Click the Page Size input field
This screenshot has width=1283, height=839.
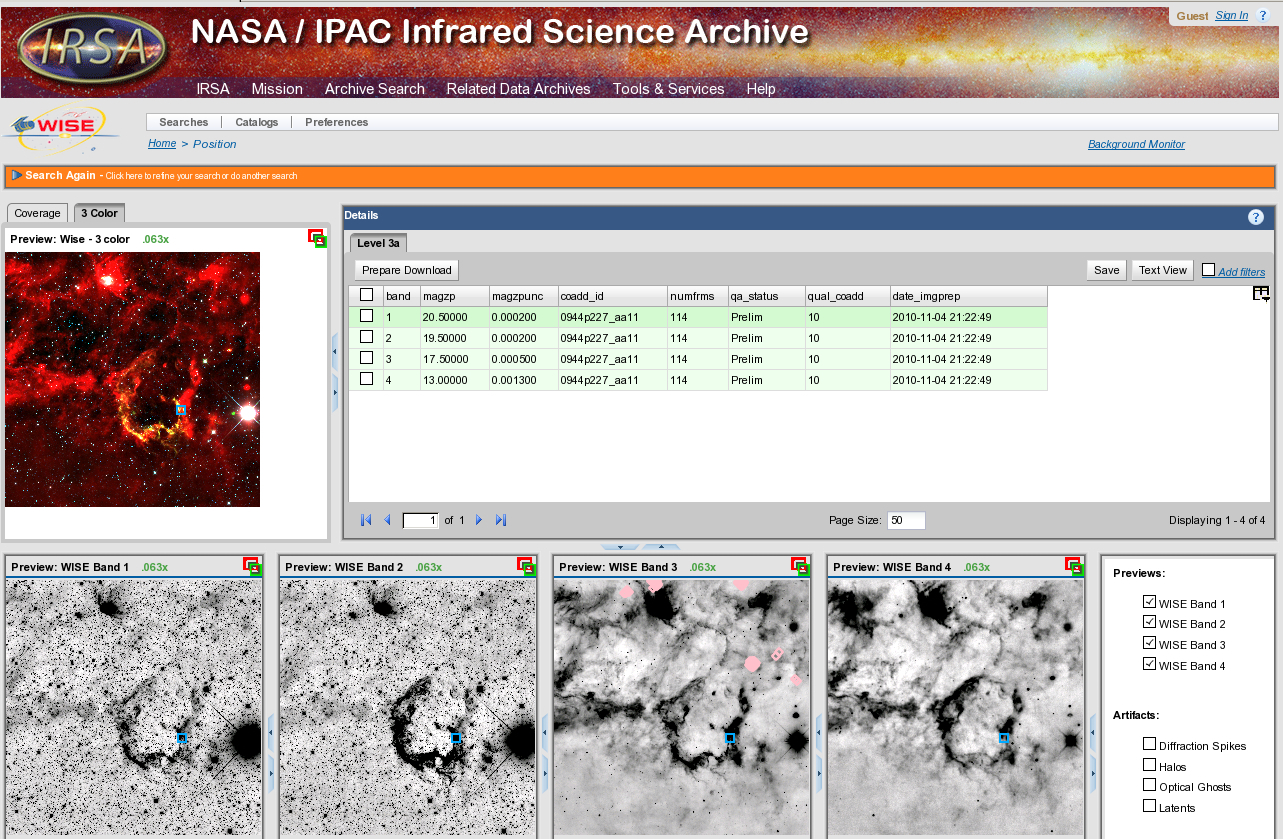click(x=905, y=520)
